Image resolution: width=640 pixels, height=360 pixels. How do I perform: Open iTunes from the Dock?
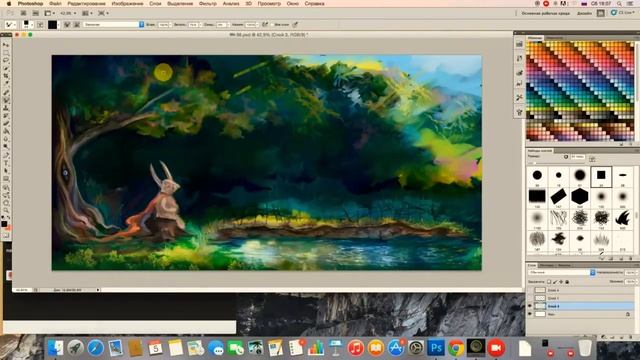click(x=356, y=348)
